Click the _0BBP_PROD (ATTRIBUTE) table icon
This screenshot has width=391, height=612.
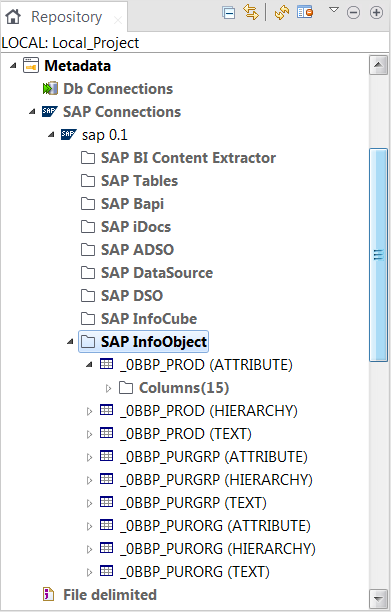[x=107, y=364]
